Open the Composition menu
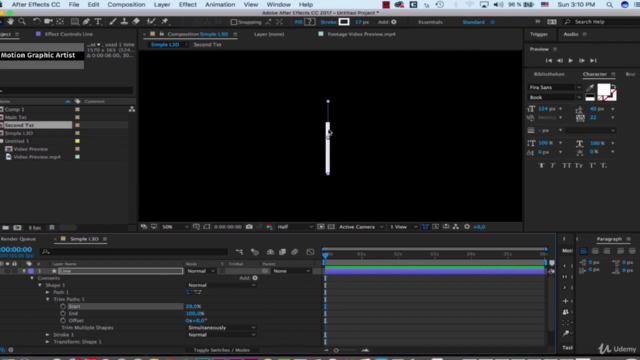The height and width of the screenshot is (360, 640). point(126,4)
